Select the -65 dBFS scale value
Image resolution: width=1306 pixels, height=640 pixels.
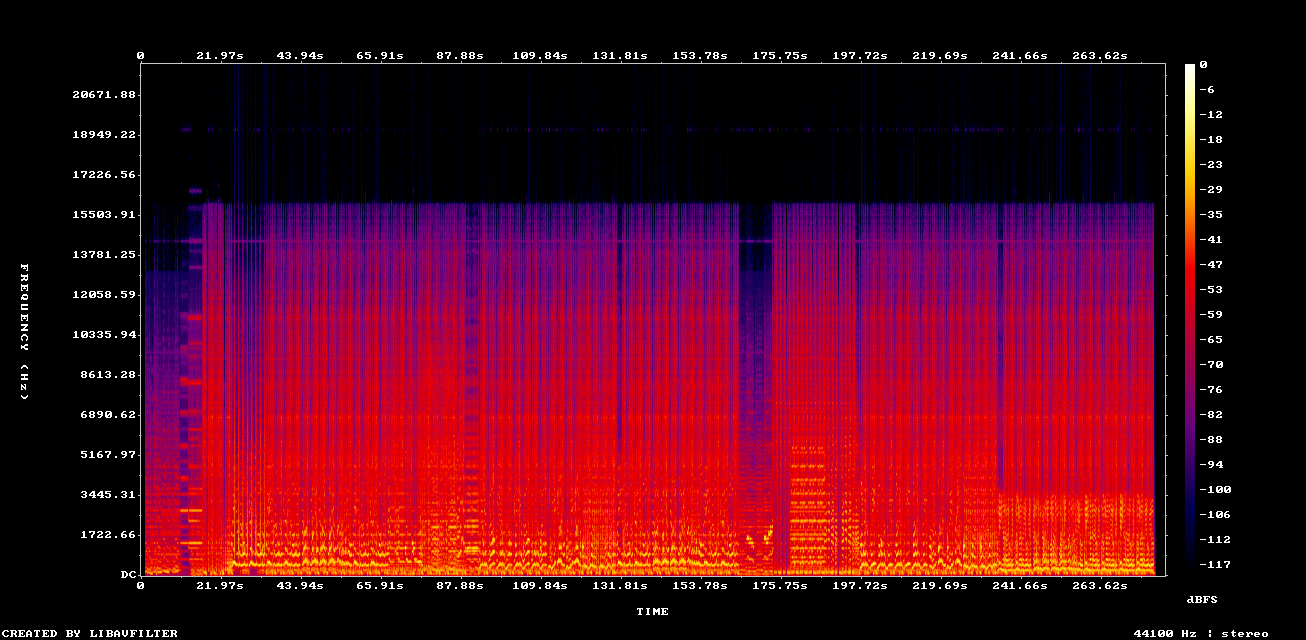(x=1210, y=339)
